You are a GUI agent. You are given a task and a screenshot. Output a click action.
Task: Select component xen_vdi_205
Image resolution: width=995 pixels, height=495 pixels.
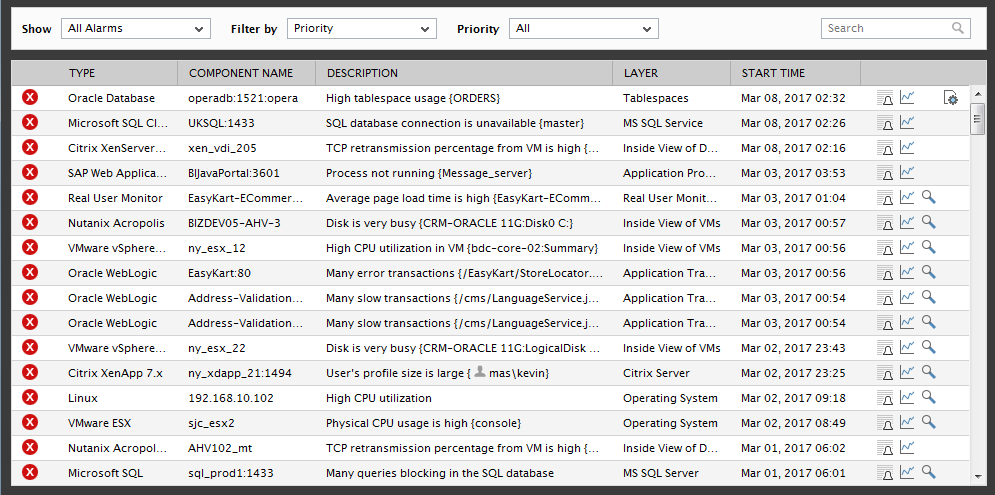[x=222, y=148]
